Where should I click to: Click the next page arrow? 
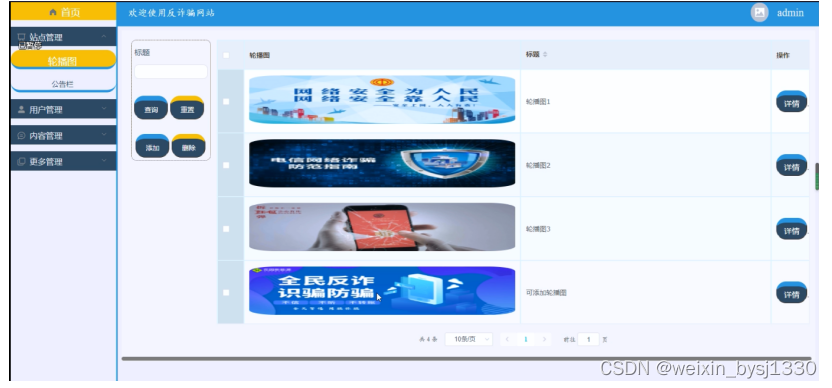point(544,339)
